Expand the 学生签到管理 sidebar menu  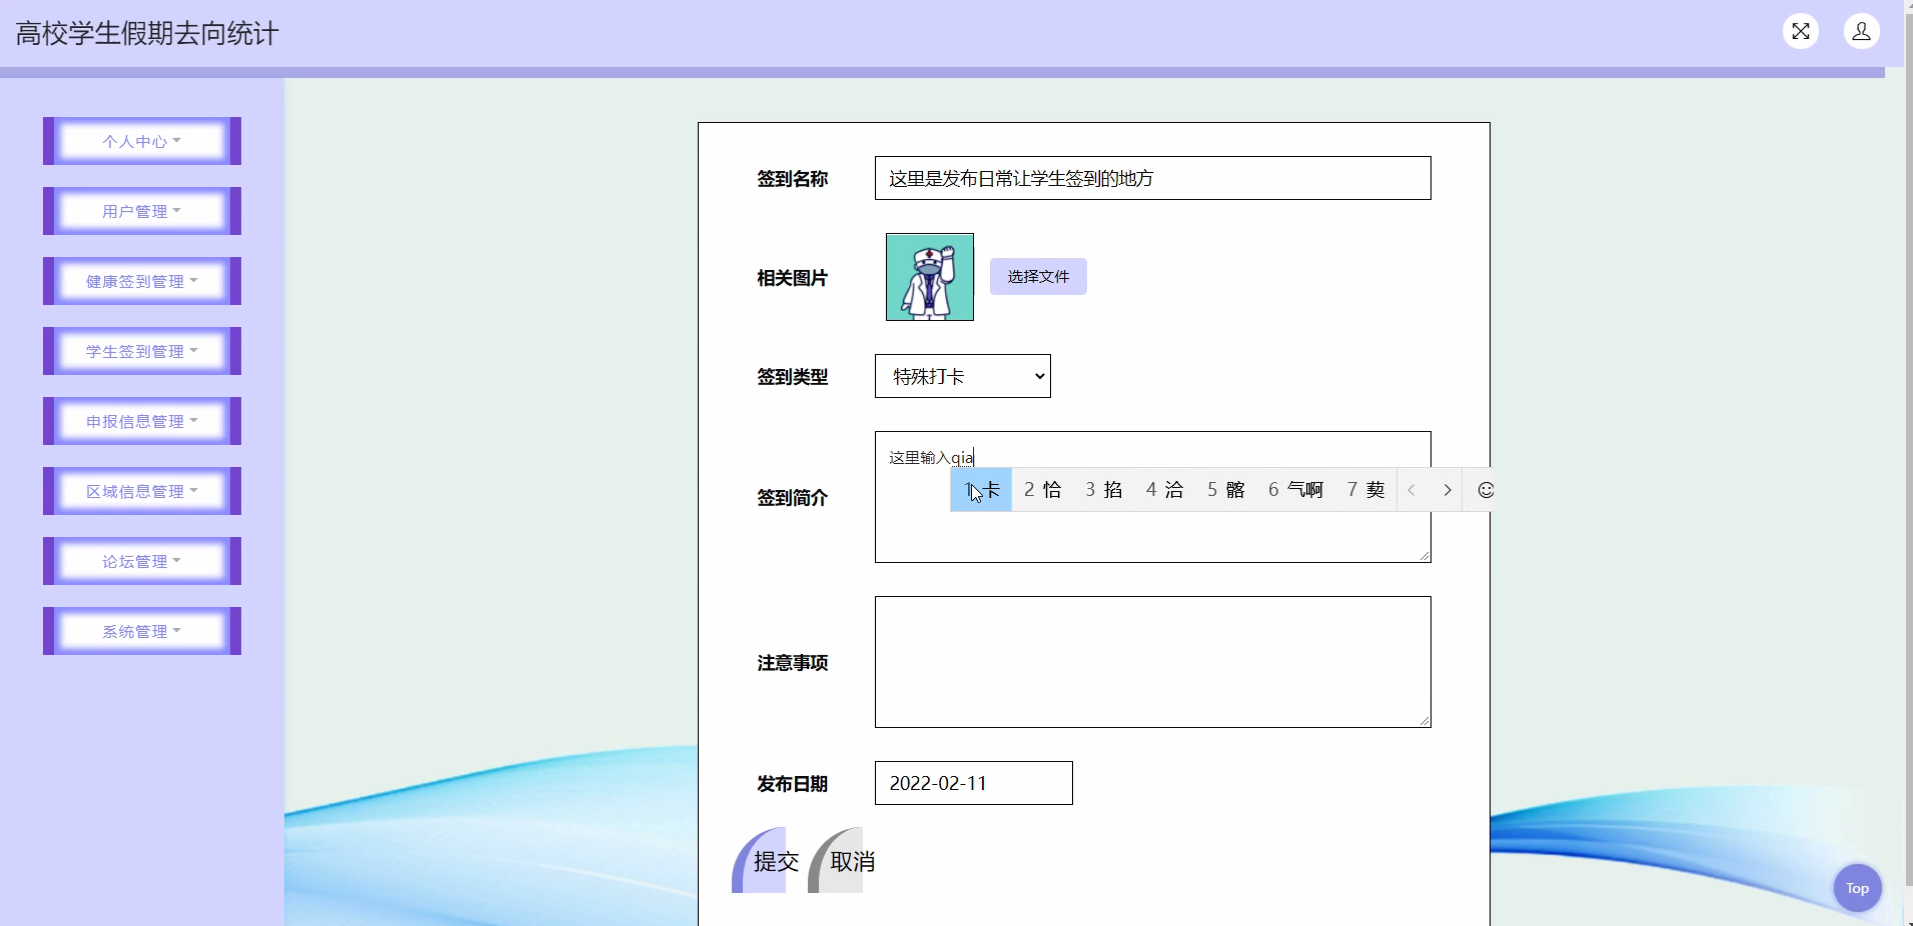[142, 351]
